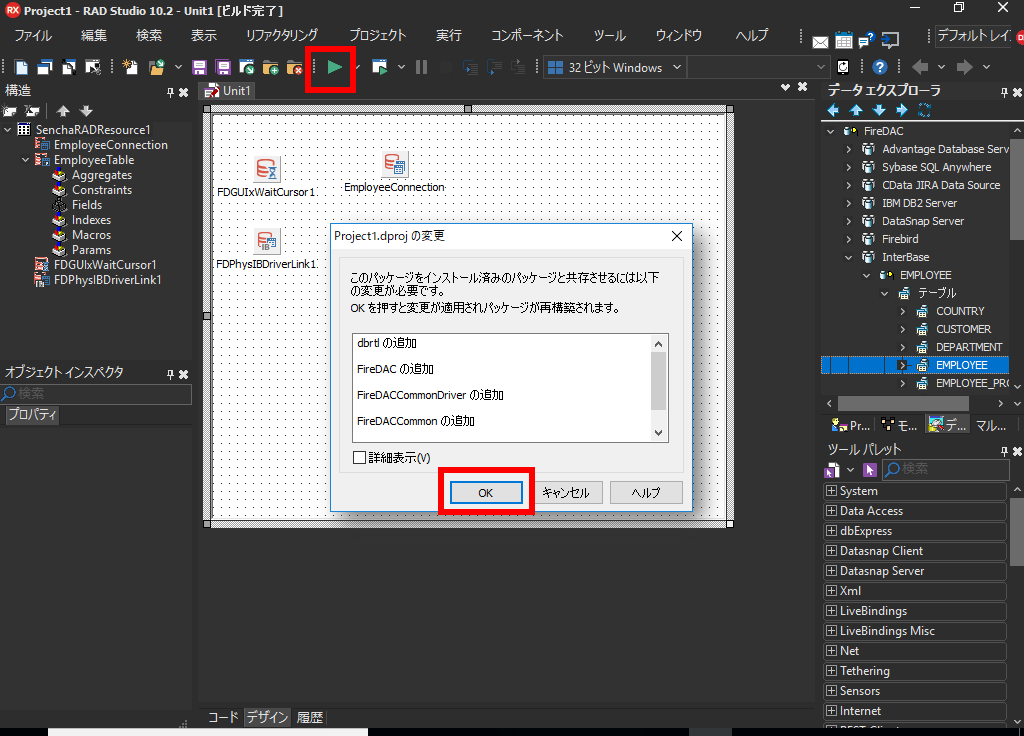Image resolution: width=1024 pixels, height=736 pixels.
Task: Click the Forward navigation arrow in toolbar
Action: click(x=965, y=67)
